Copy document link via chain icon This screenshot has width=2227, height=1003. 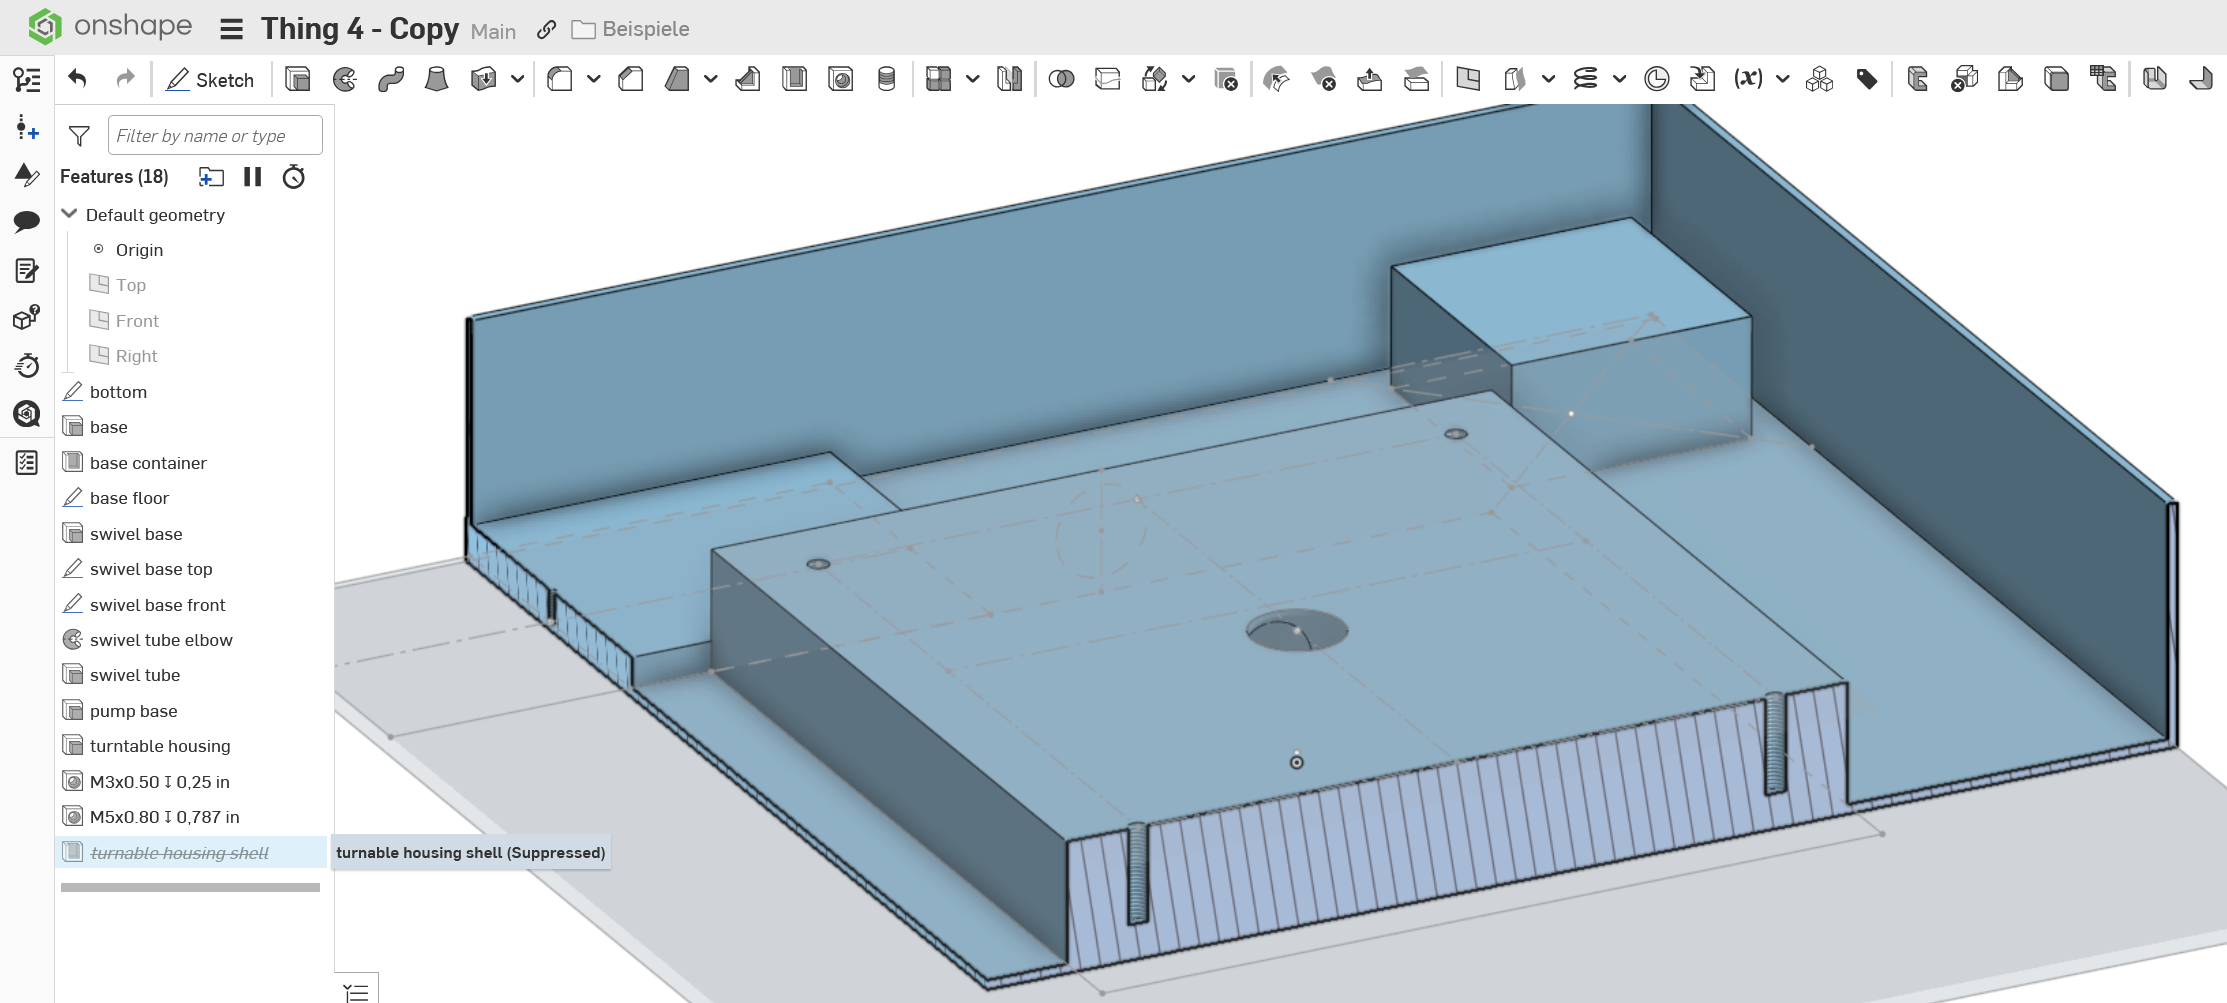point(546,29)
